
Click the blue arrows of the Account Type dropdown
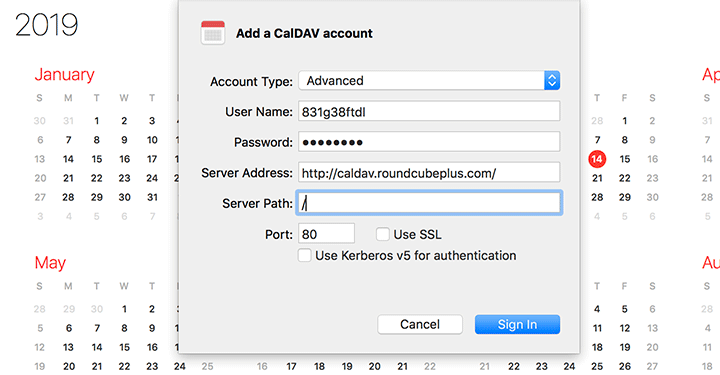click(x=552, y=81)
